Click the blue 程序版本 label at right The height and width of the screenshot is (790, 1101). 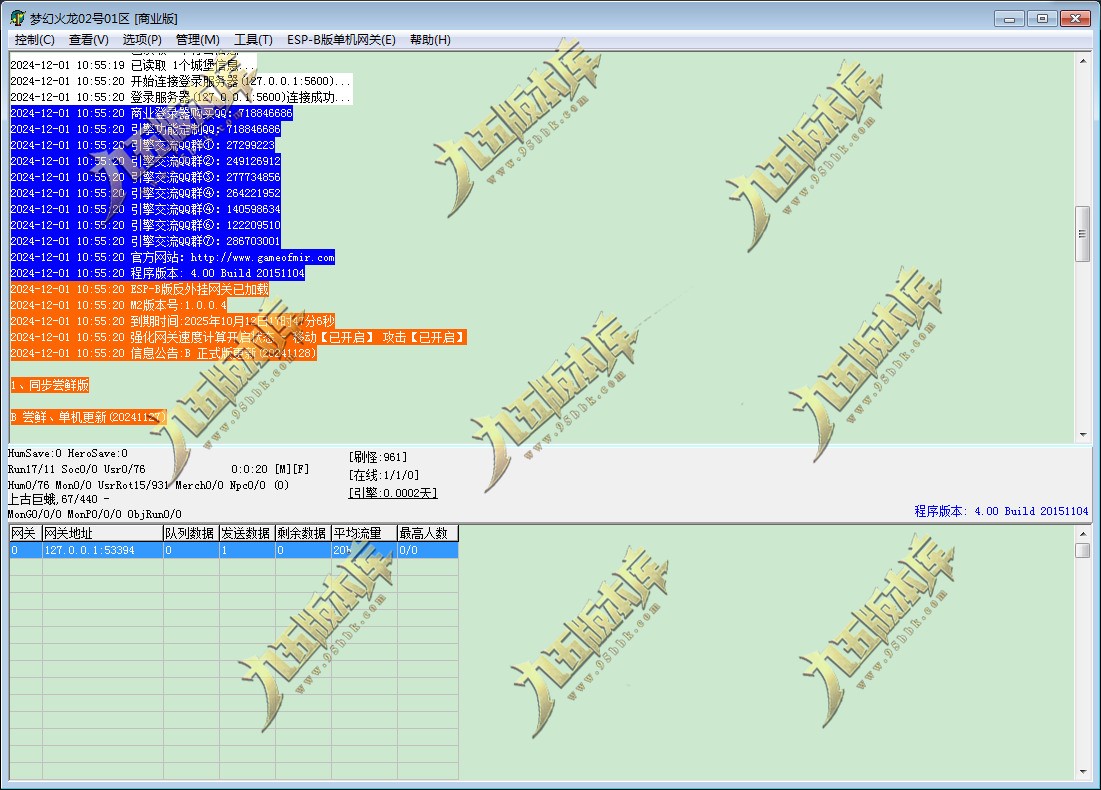coord(1001,511)
